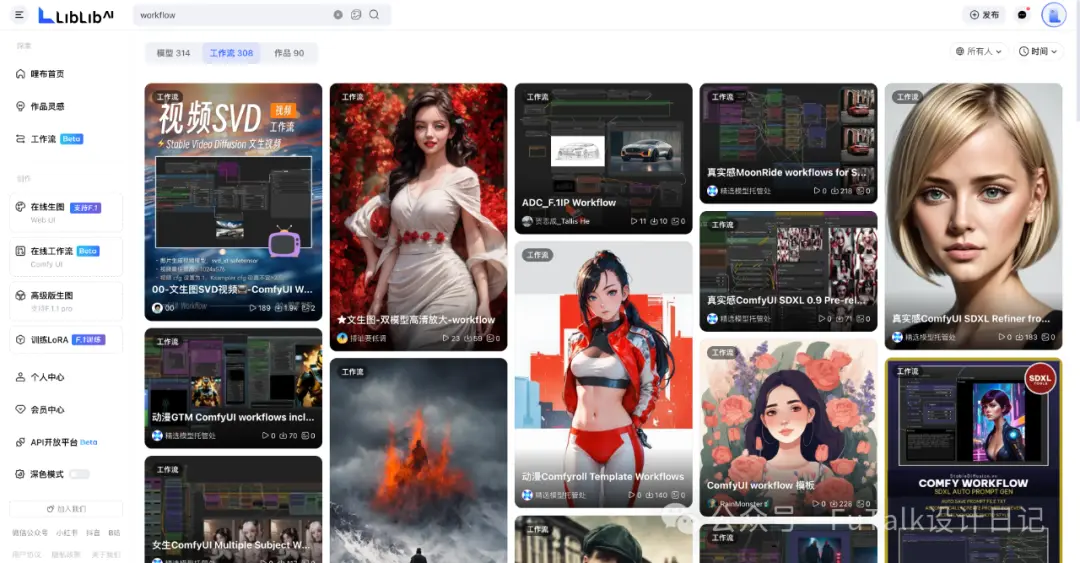Click RainMonster author name on floral card

pyautogui.click(x=743, y=504)
